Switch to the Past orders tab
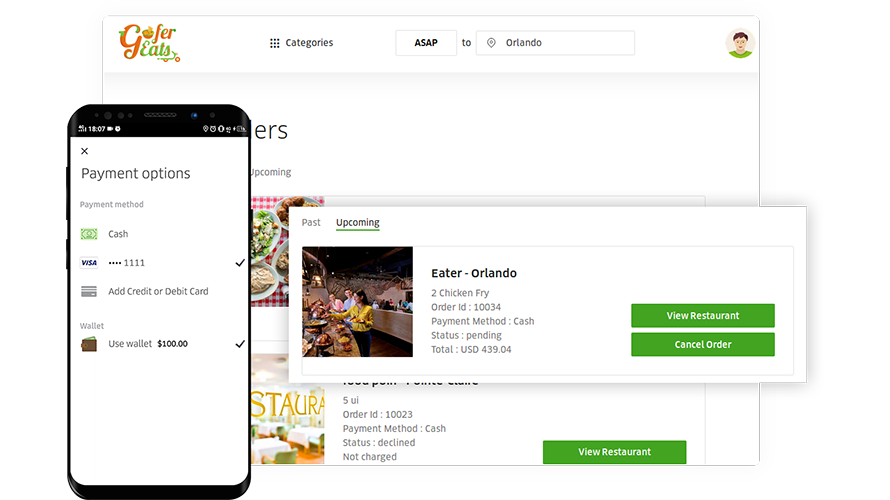The height and width of the screenshot is (500, 890). [311, 222]
